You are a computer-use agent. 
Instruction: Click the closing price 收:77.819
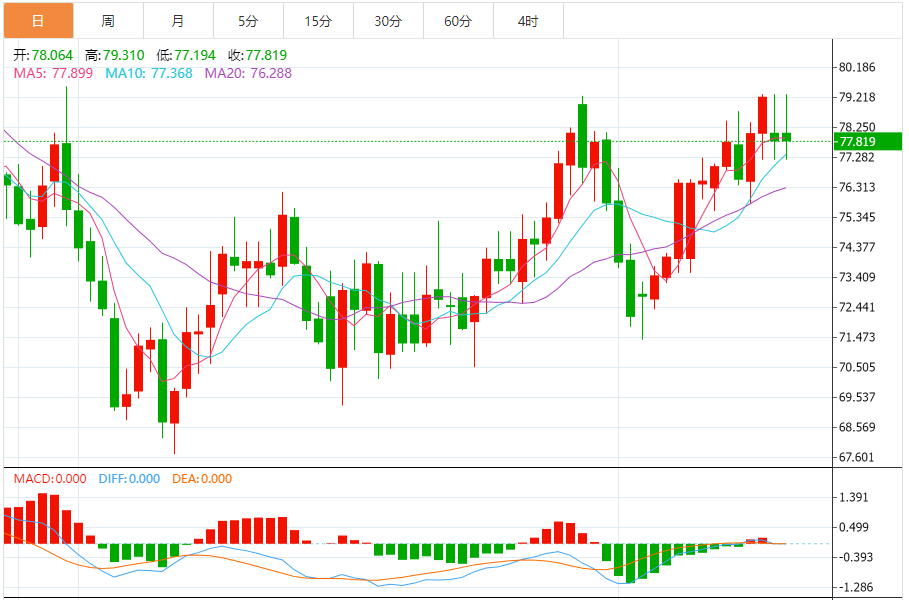[257, 55]
